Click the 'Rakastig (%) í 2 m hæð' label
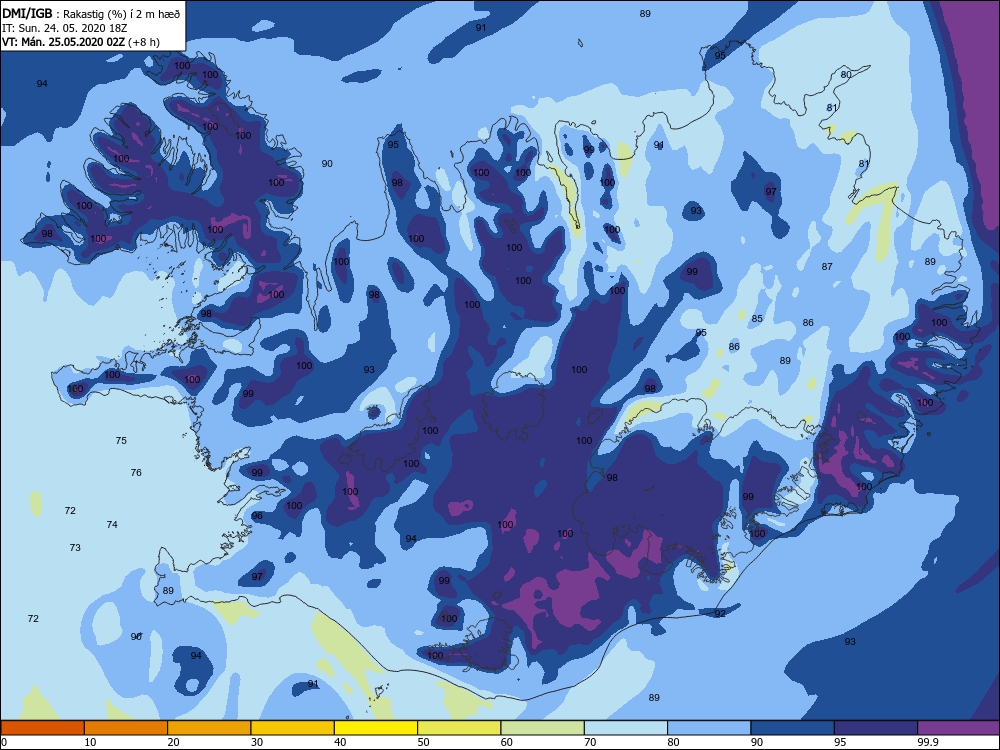Screen dimensions: 1000x750 [121, 13]
